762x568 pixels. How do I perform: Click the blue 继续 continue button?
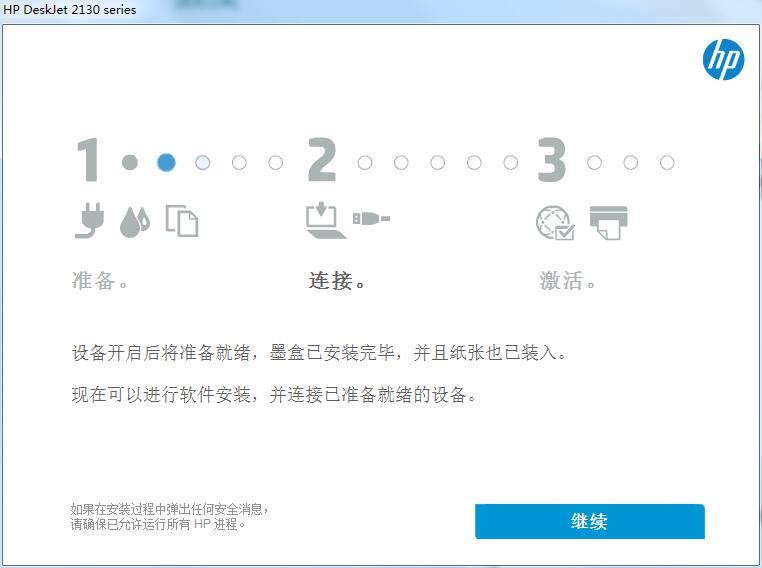(589, 521)
